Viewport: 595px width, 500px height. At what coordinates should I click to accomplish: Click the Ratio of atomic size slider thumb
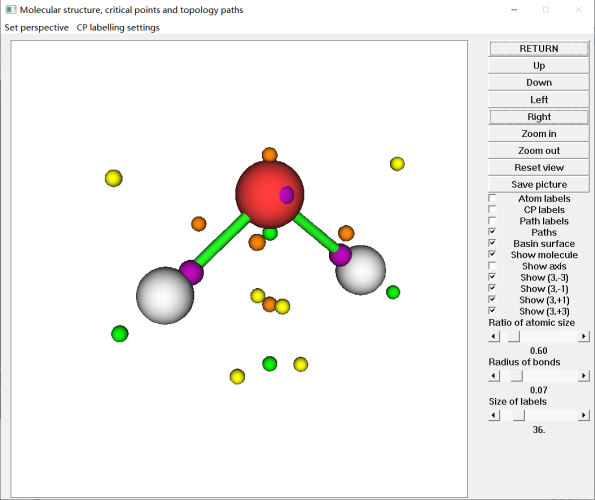click(x=514, y=336)
